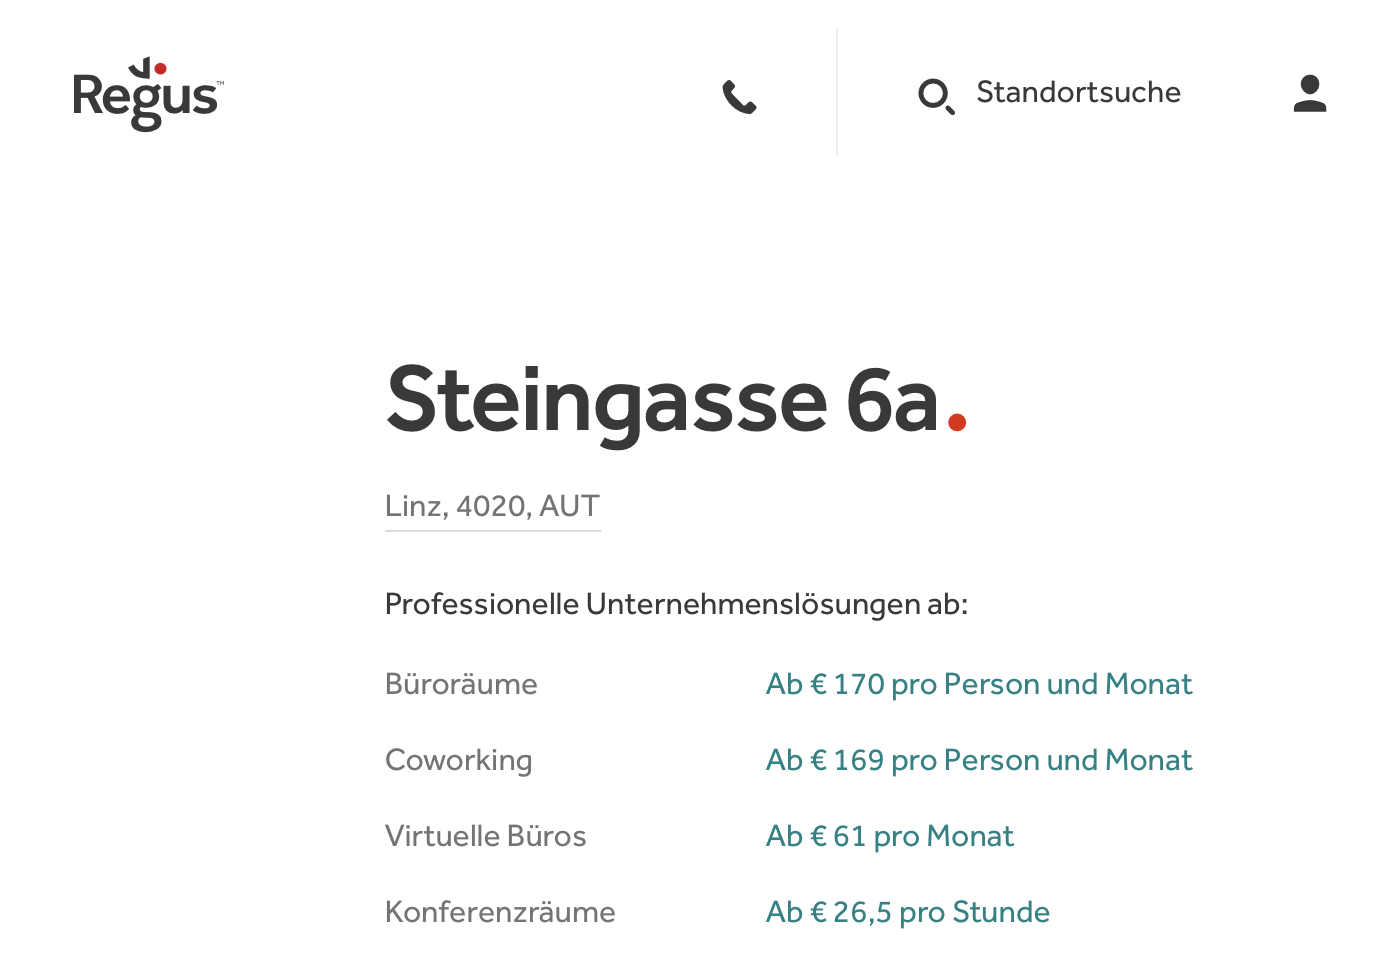Select the Coworking price Ab € 169 link

(979, 760)
